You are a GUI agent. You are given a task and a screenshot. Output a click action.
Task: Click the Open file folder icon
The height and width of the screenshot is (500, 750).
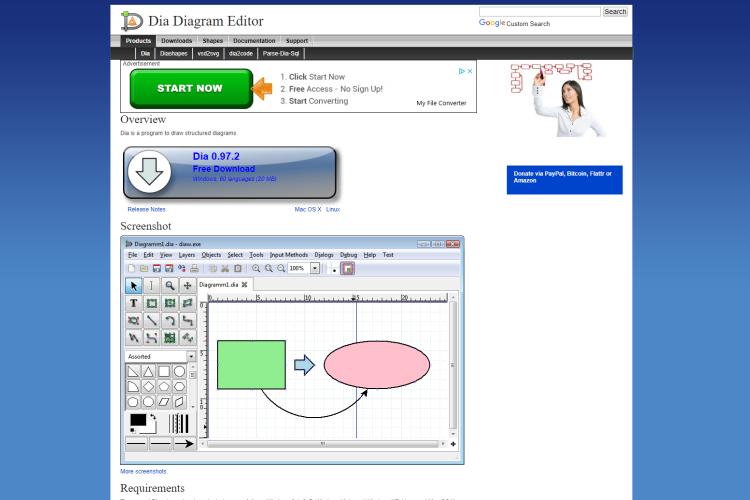[x=143, y=268]
